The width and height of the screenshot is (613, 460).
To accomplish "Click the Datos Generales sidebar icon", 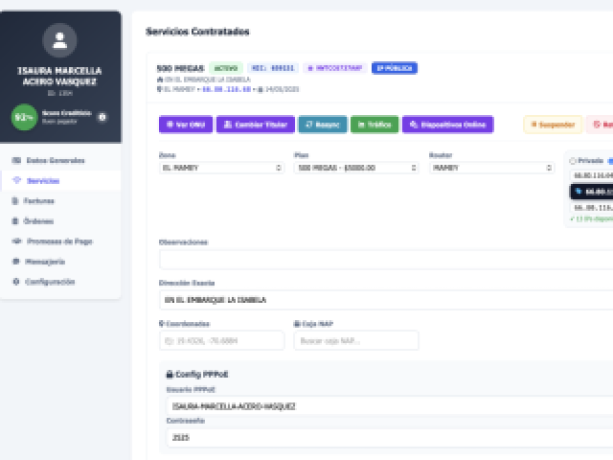I will [x=16, y=160].
